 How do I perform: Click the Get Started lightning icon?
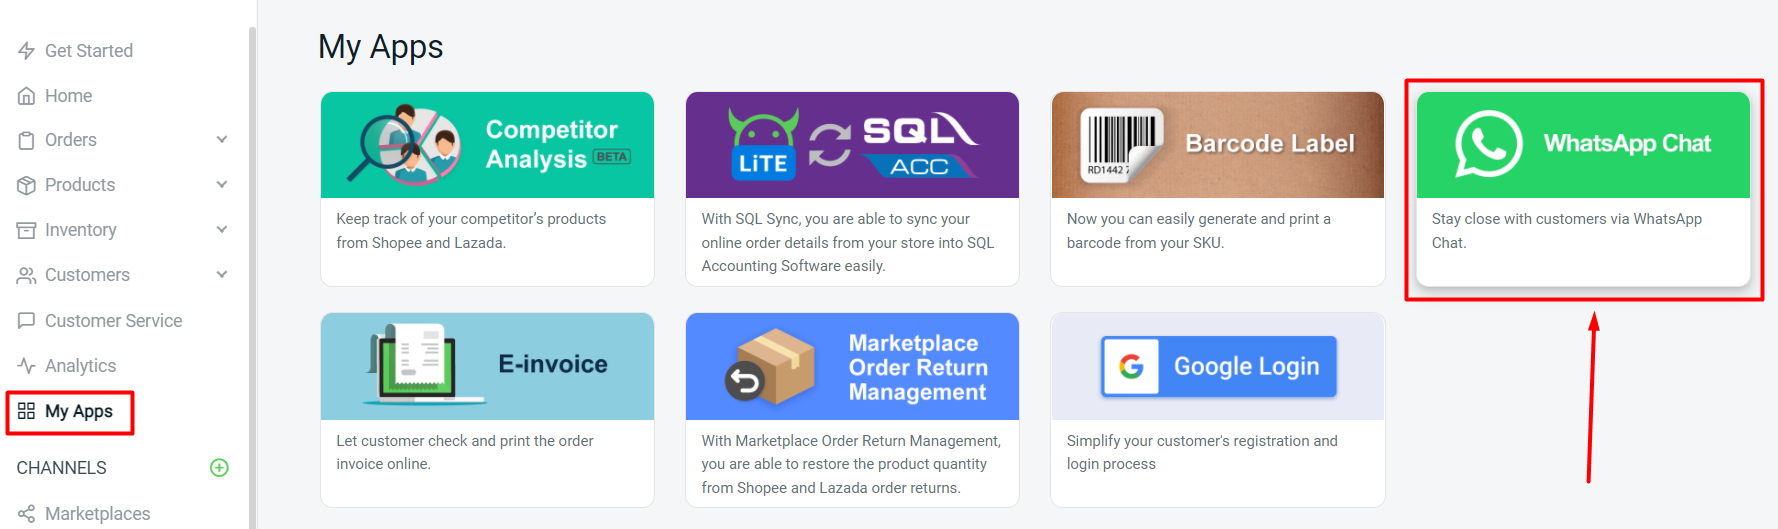26,51
